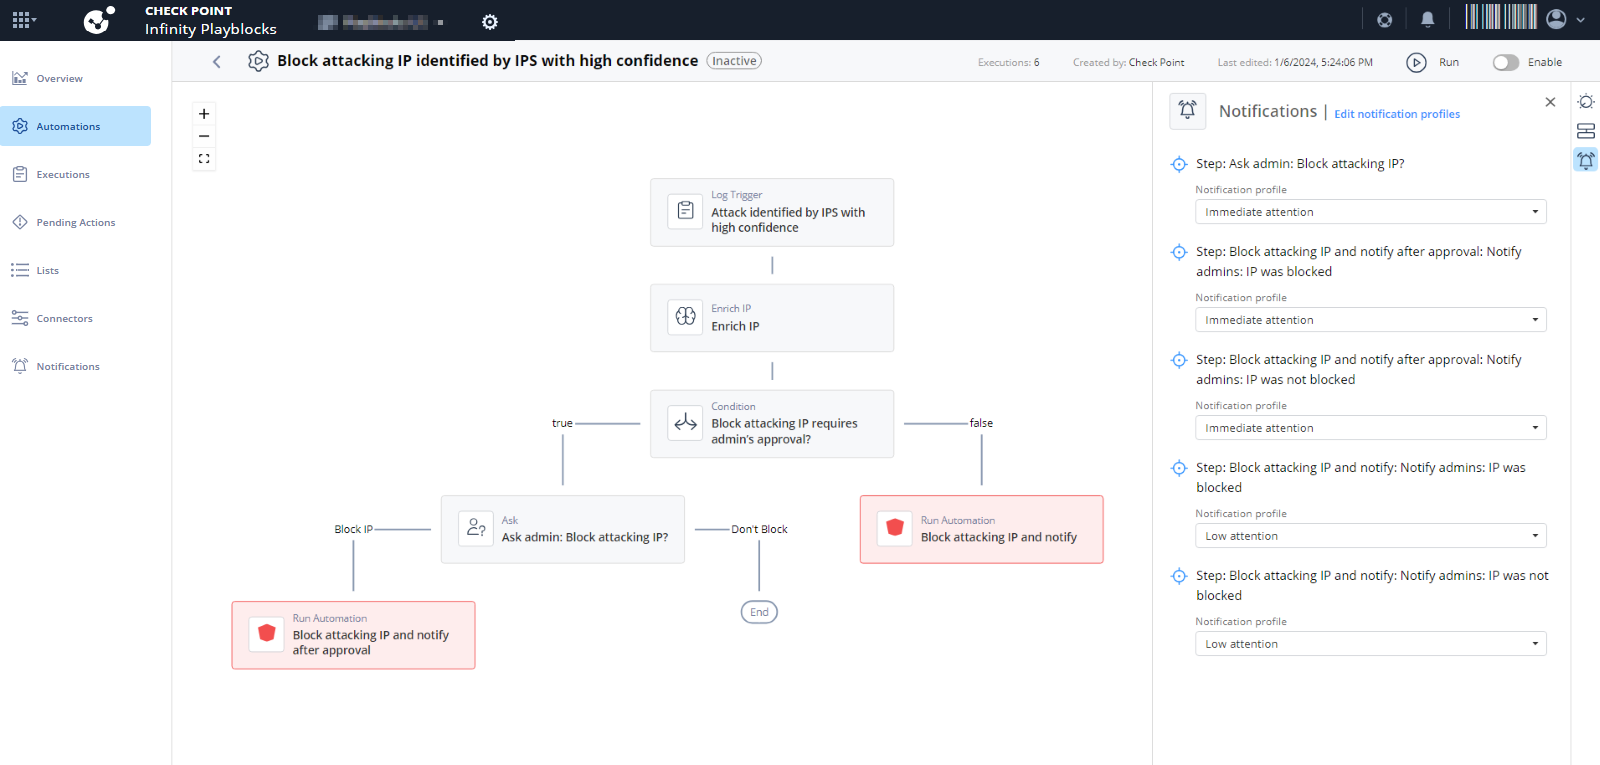Go back using the left chevron arrow
This screenshot has height=765, width=1600.
coord(217,62)
